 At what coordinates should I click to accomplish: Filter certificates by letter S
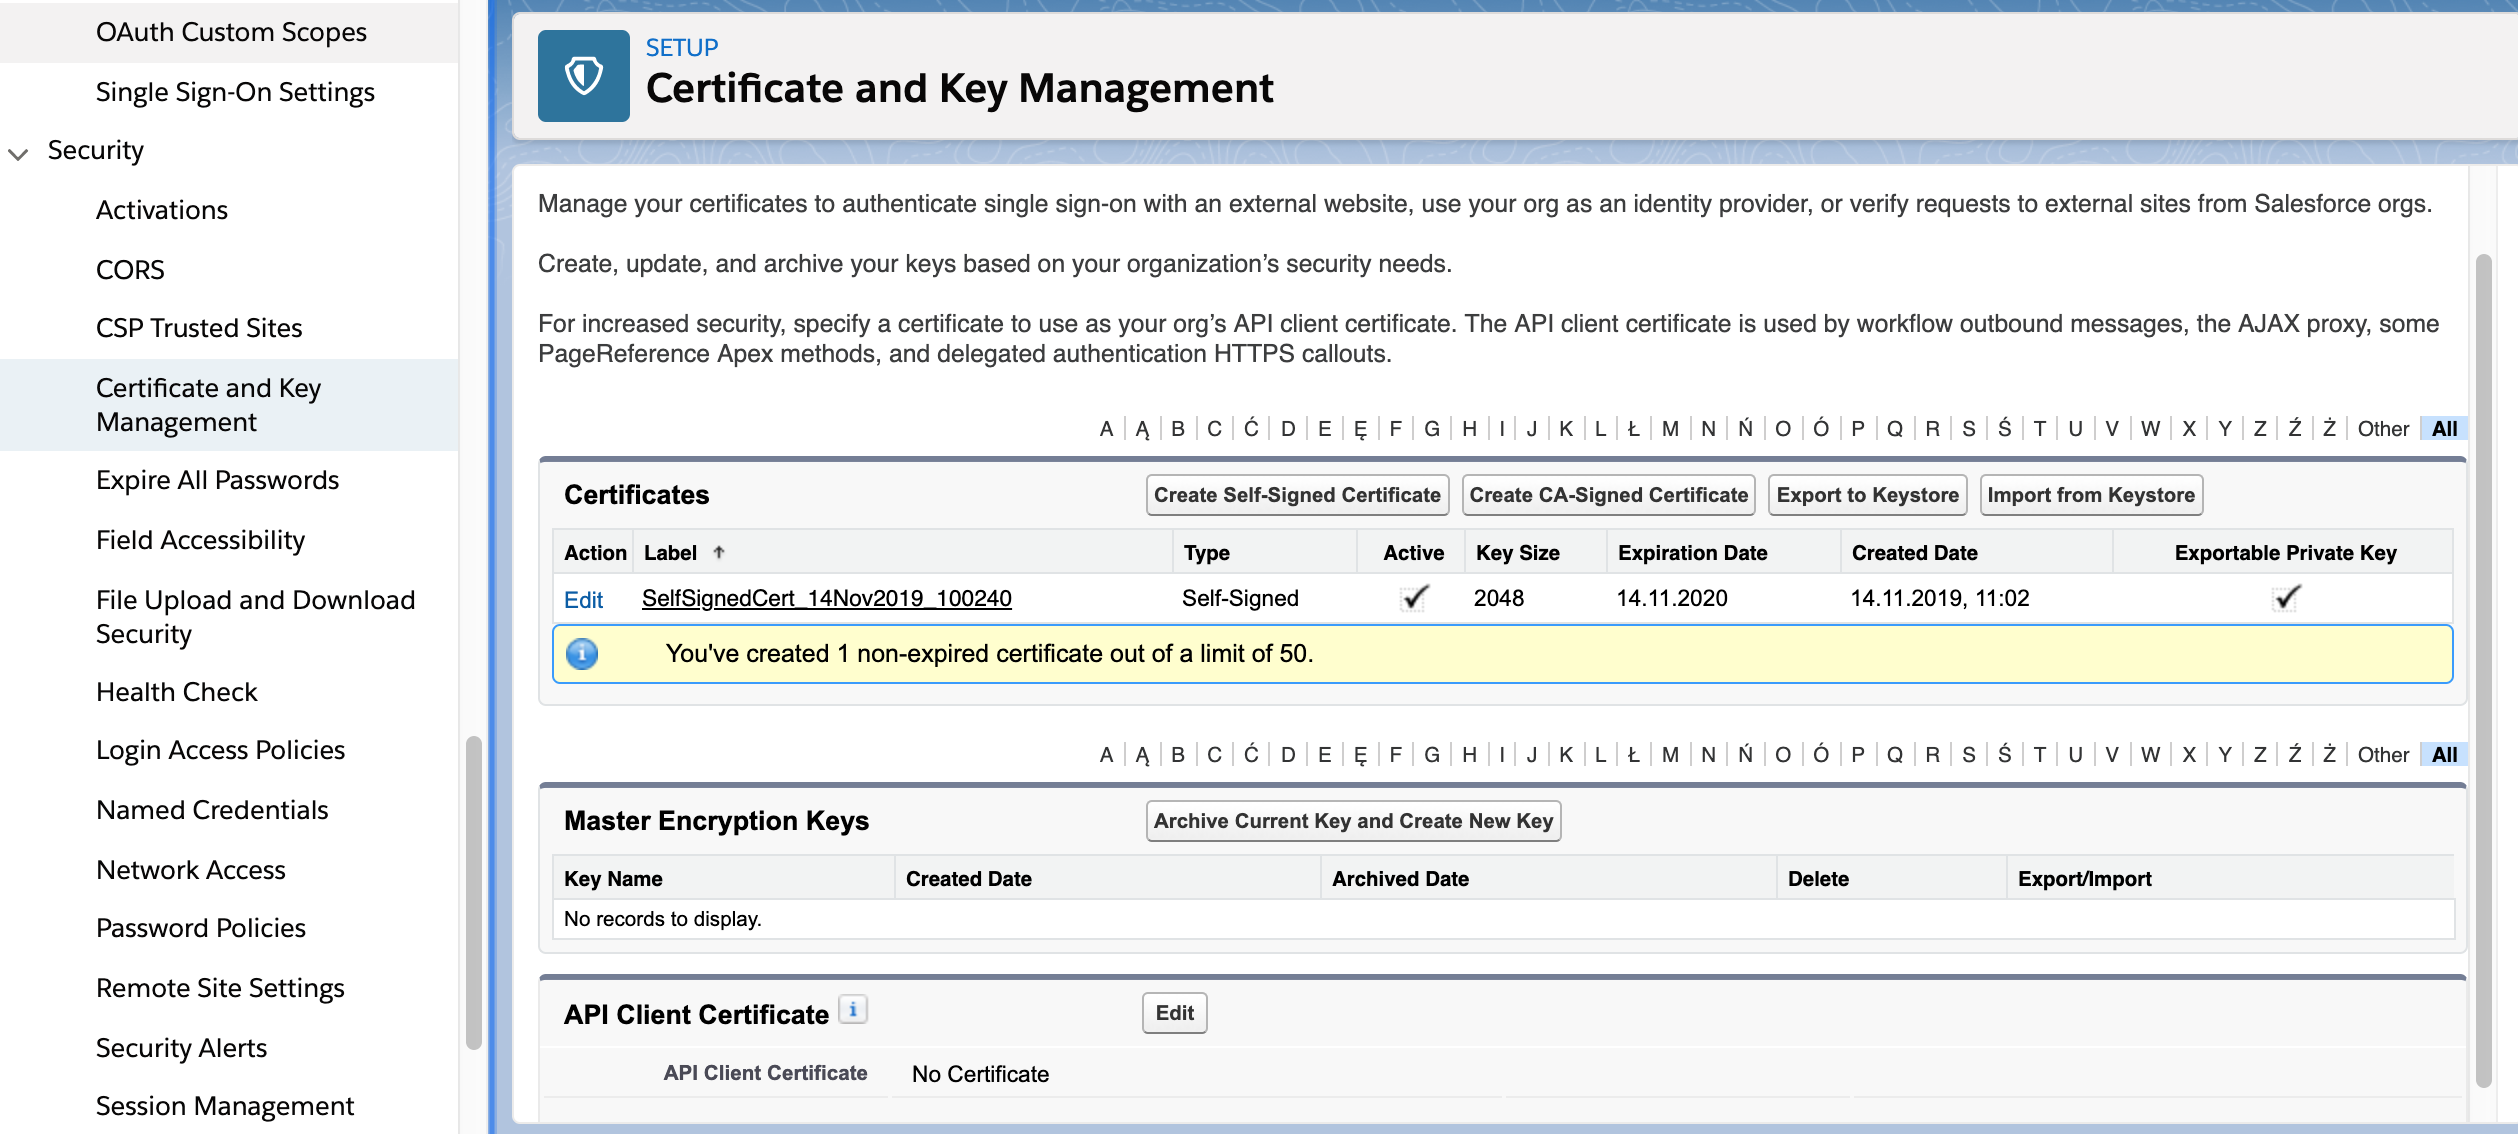(1968, 429)
